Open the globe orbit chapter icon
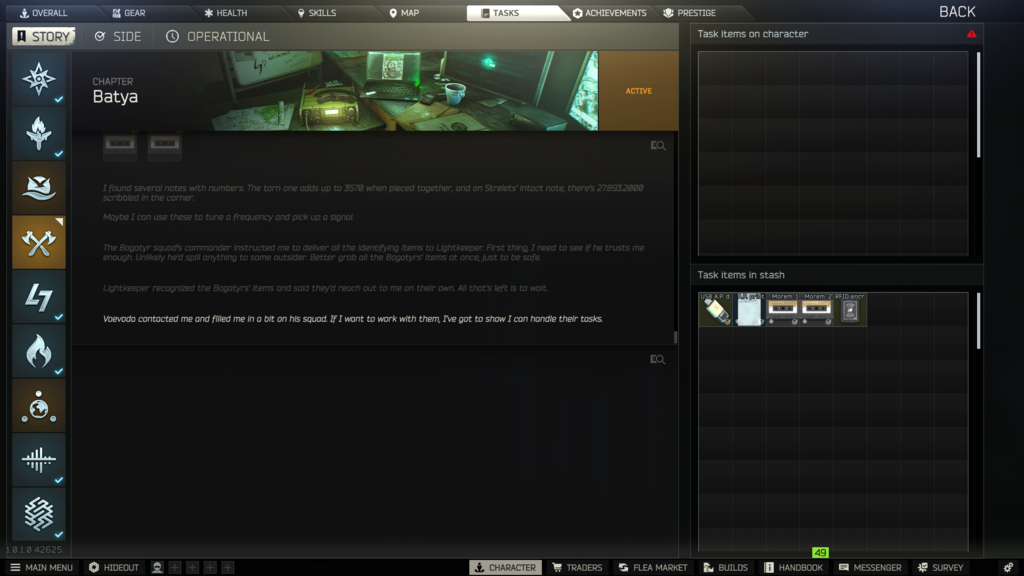The height and width of the screenshot is (576, 1024). coord(39,405)
